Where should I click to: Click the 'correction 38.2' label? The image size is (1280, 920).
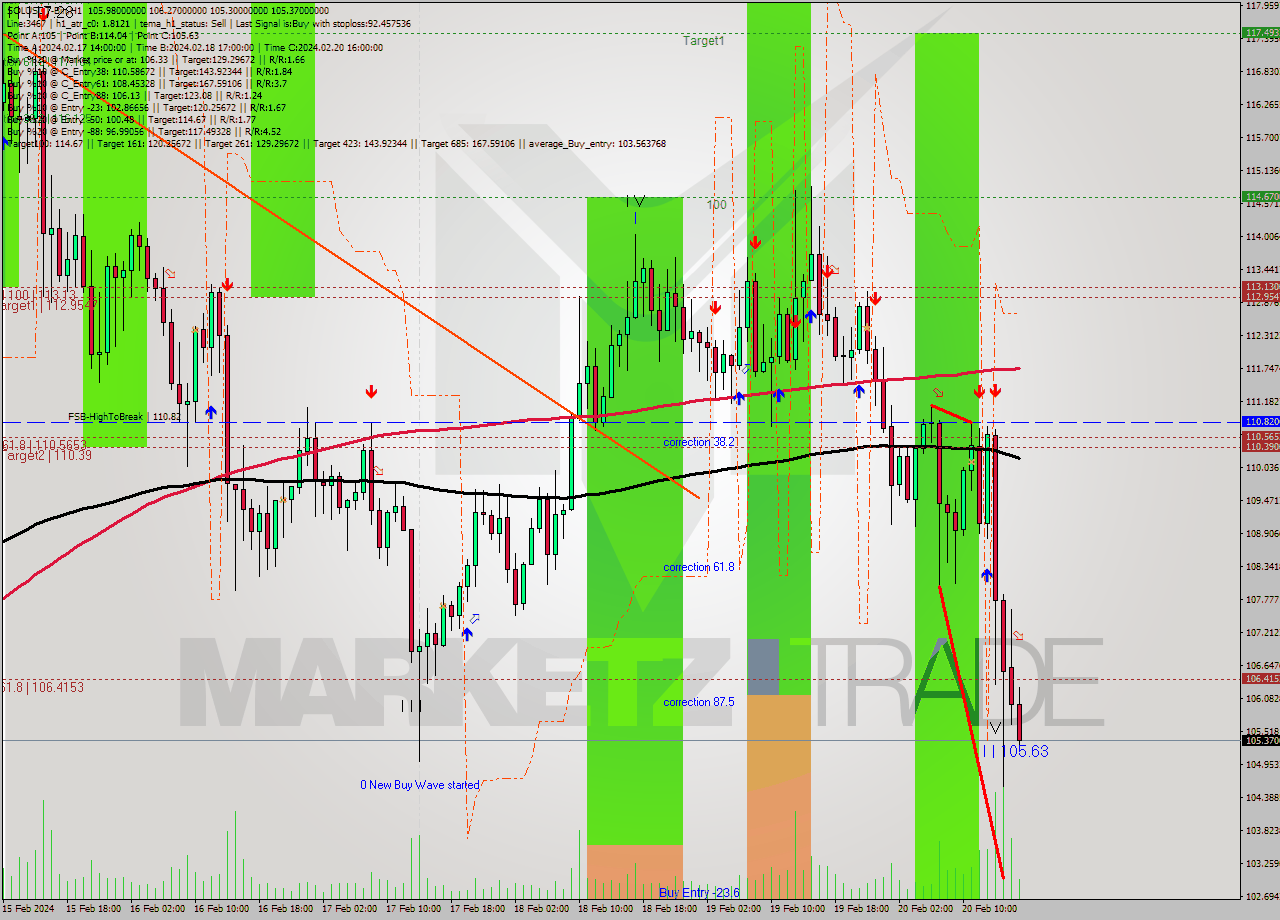[699, 441]
